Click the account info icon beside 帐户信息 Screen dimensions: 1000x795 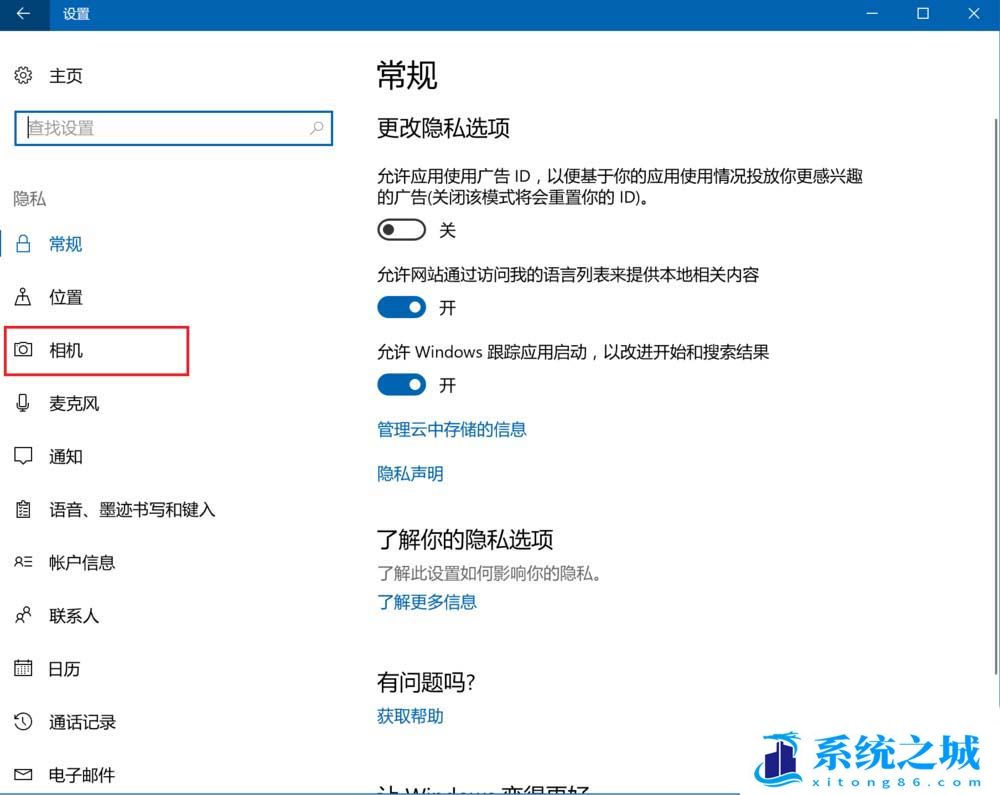tap(23, 562)
